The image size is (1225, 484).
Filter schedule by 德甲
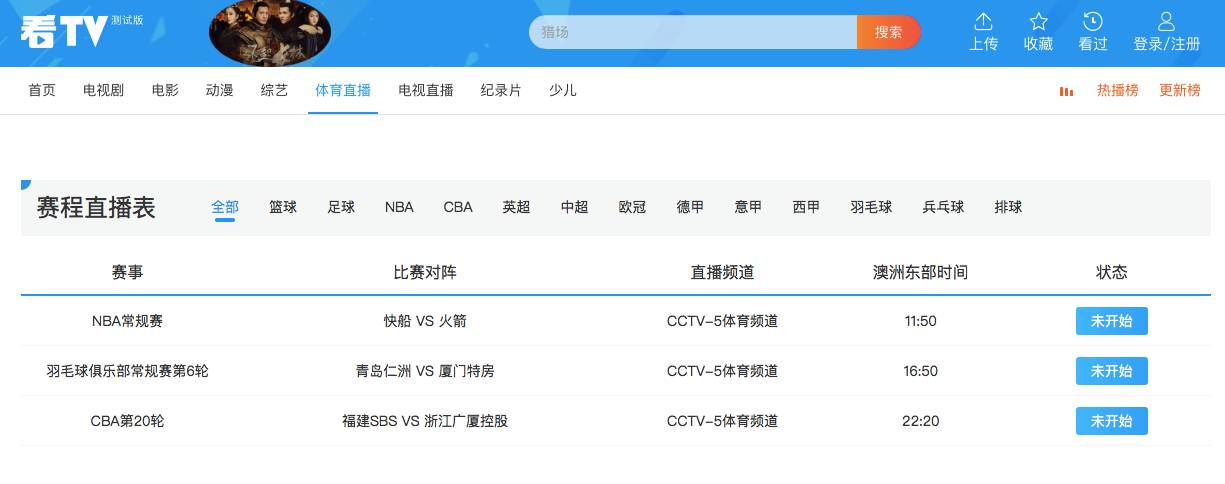click(690, 207)
